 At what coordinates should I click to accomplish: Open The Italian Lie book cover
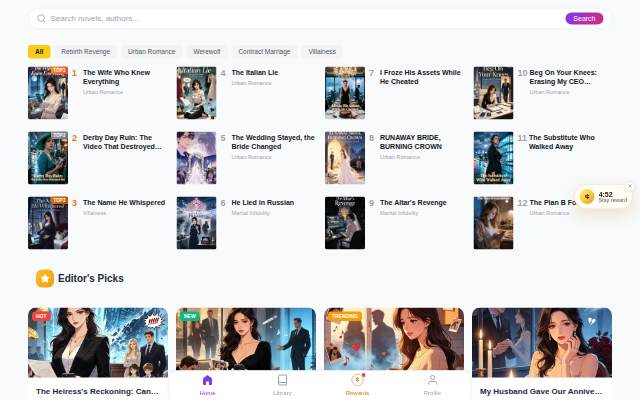[196, 93]
